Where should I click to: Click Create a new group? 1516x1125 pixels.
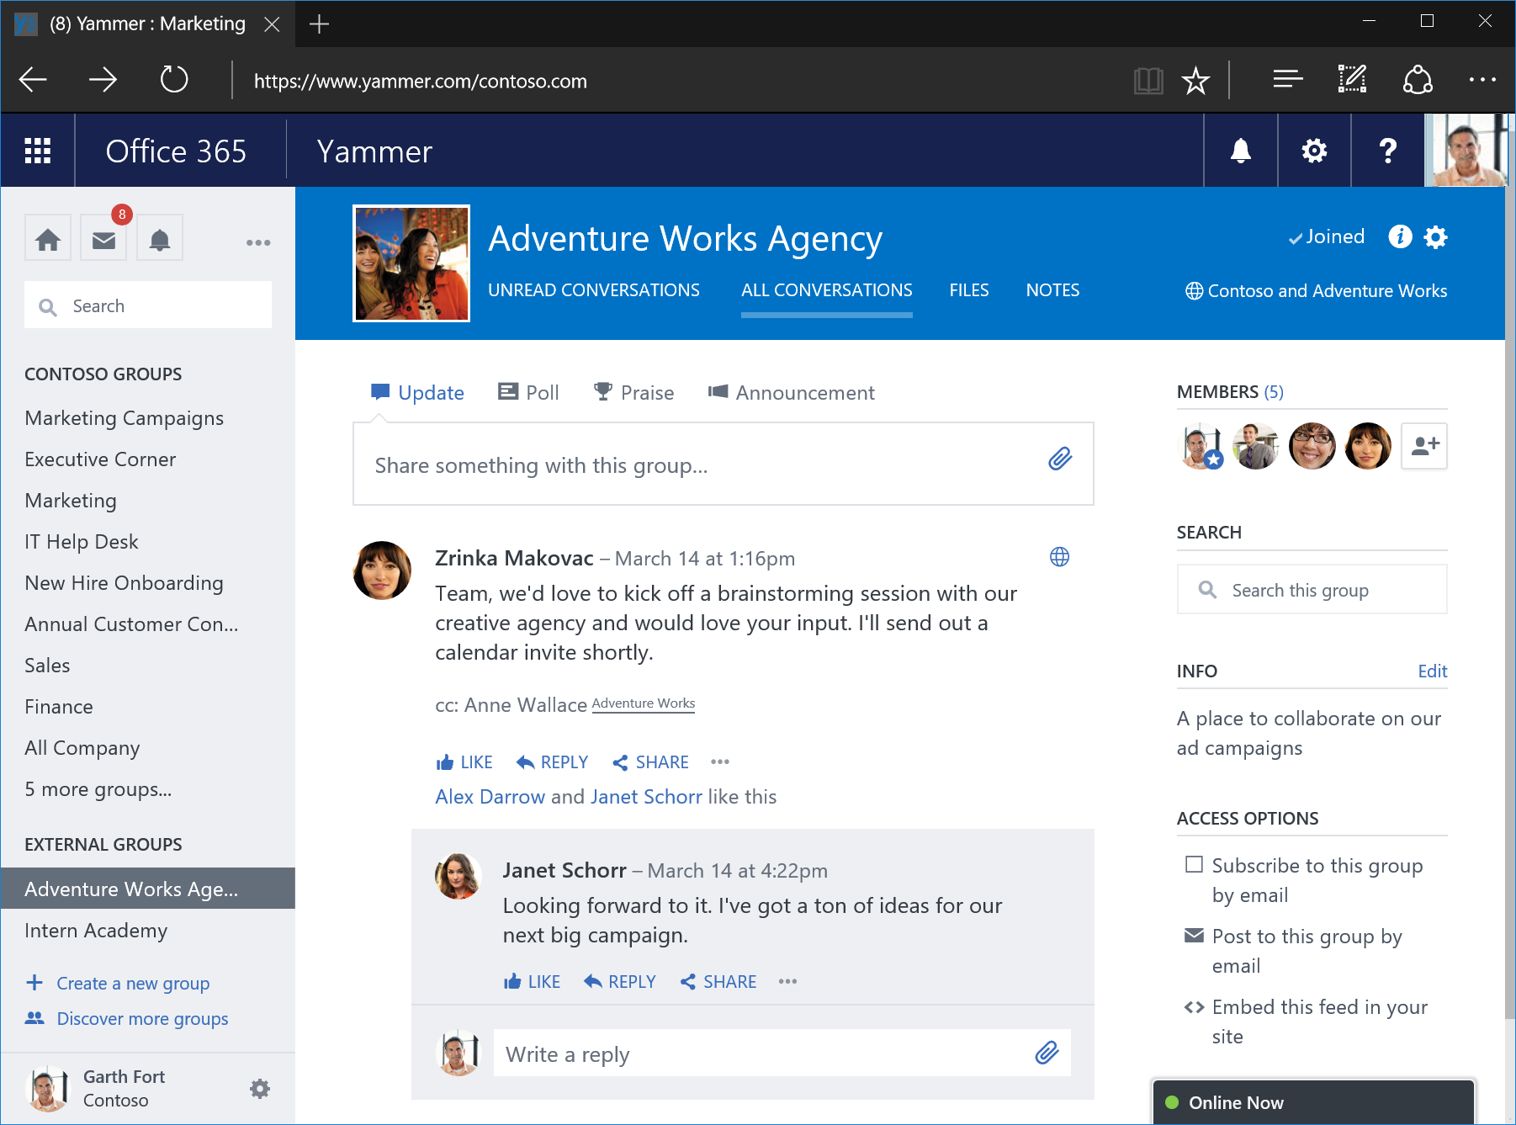coord(133,983)
